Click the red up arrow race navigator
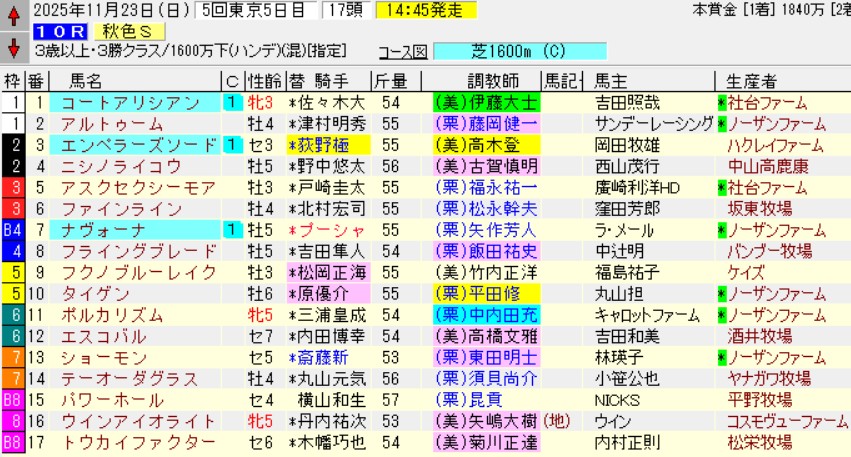The height and width of the screenshot is (457, 851). (x=13, y=16)
